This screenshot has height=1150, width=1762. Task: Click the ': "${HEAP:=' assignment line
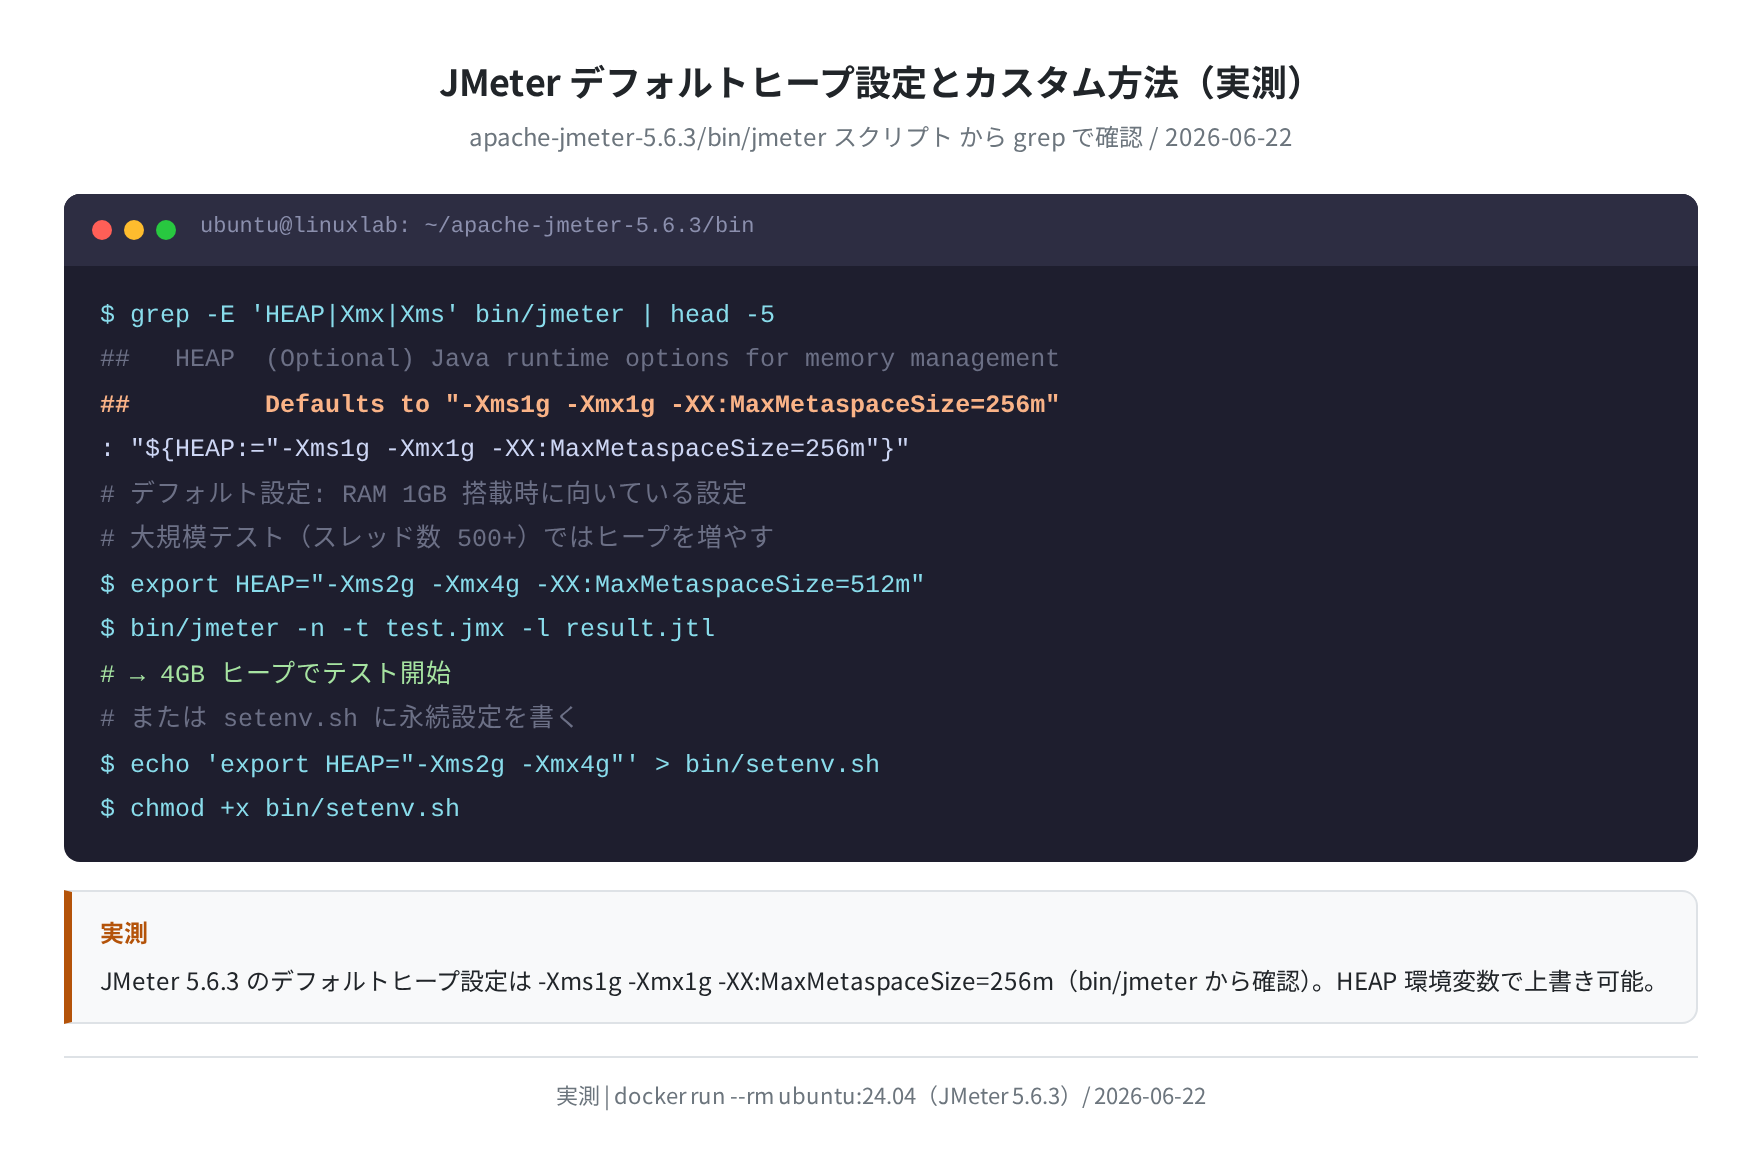pyautogui.click(x=505, y=449)
